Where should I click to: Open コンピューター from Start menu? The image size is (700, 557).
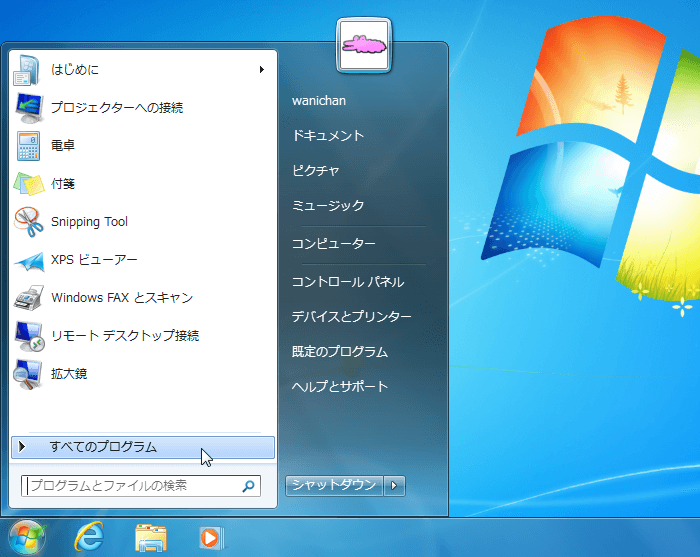334,244
